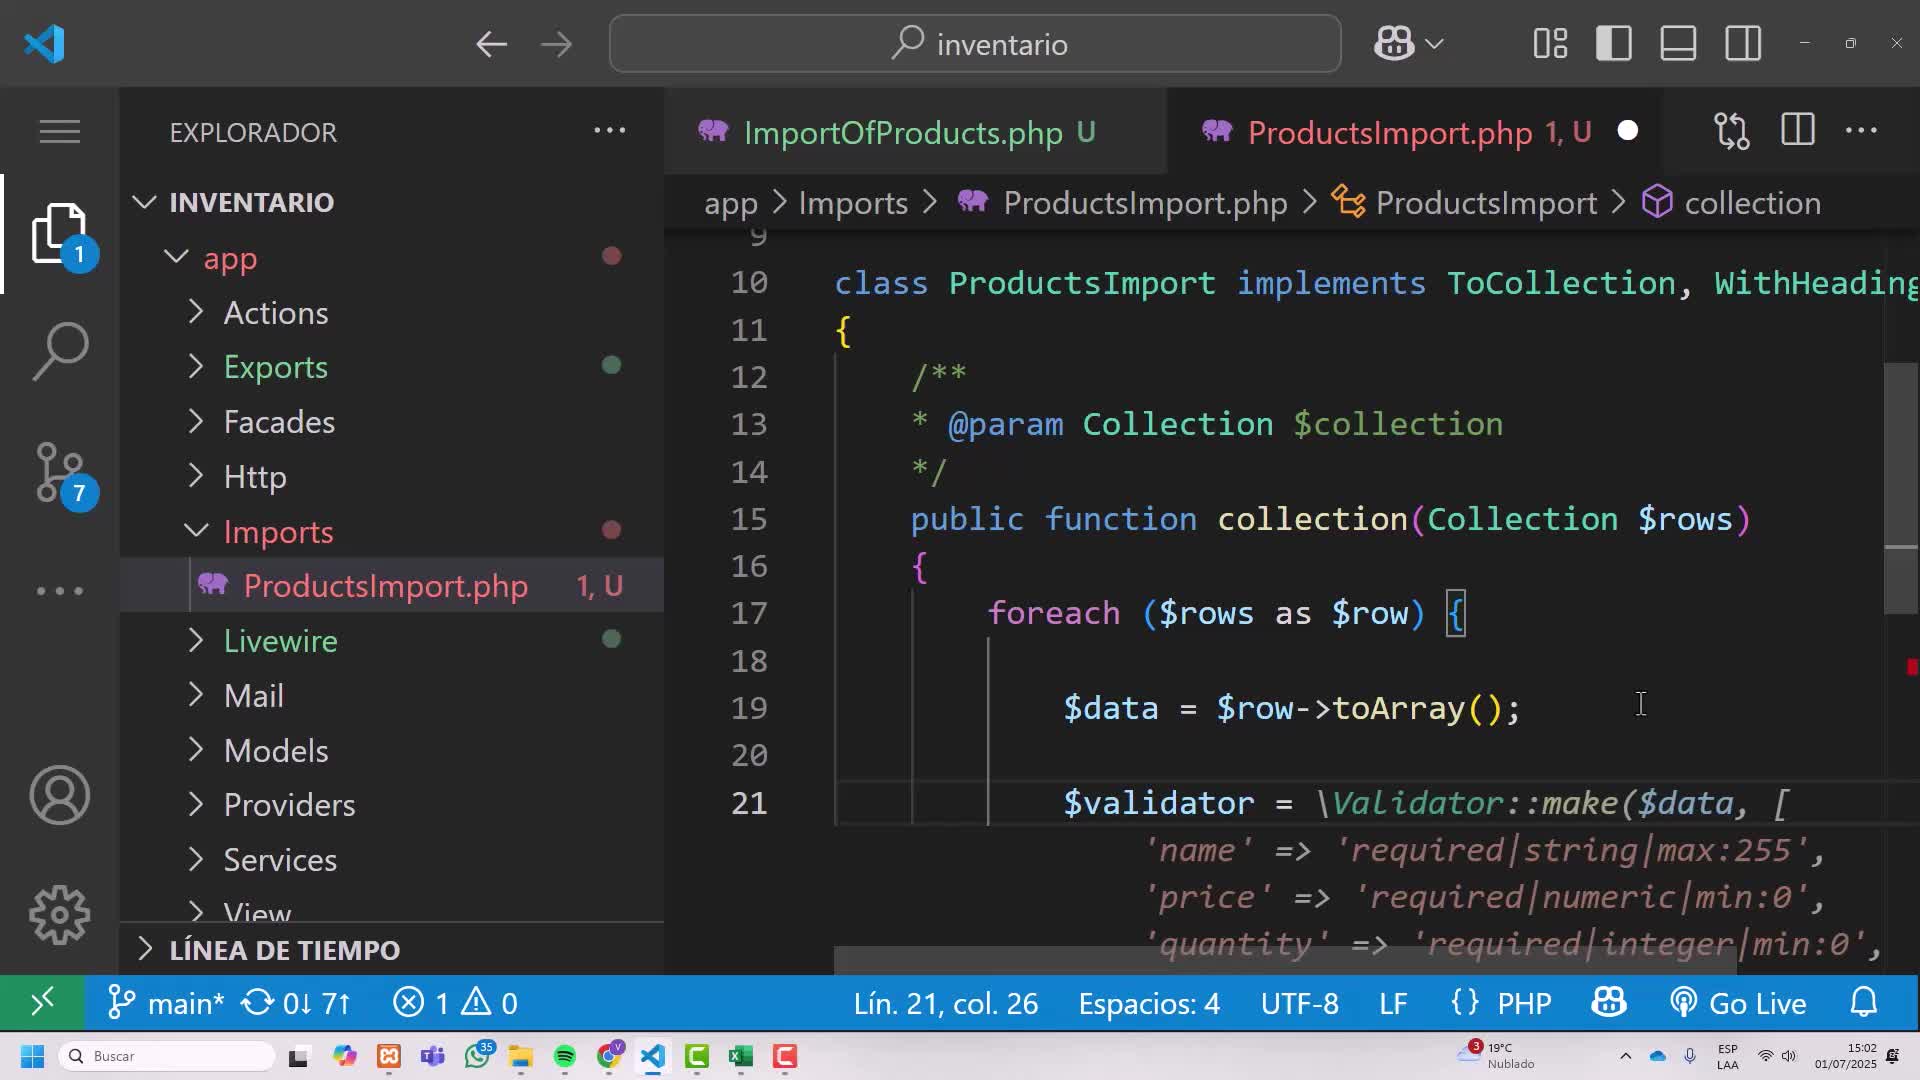Viewport: 1920px width, 1080px height.
Task: Open main* branch in status bar
Action: point(166,1003)
